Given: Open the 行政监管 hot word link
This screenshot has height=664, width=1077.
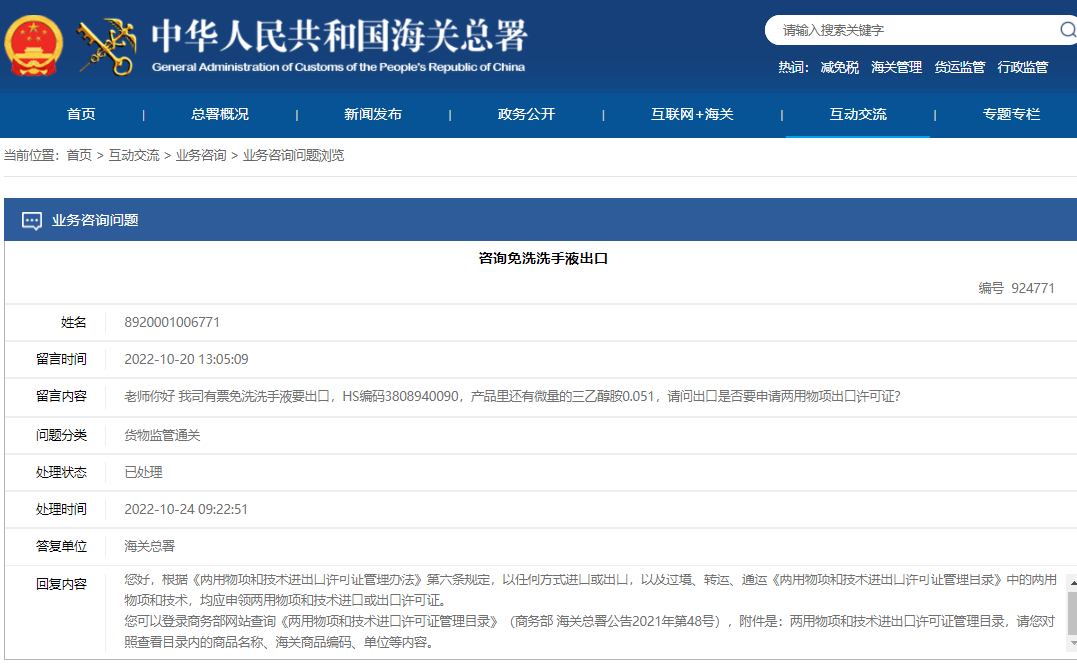Looking at the screenshot, I should (x=1024, y=66).
